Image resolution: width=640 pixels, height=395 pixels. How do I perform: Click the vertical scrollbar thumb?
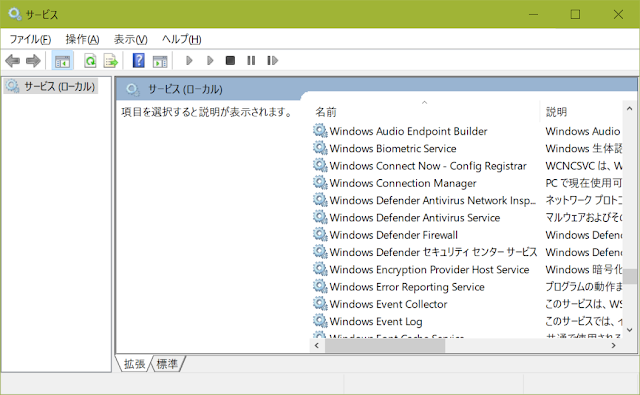(629, 276)
